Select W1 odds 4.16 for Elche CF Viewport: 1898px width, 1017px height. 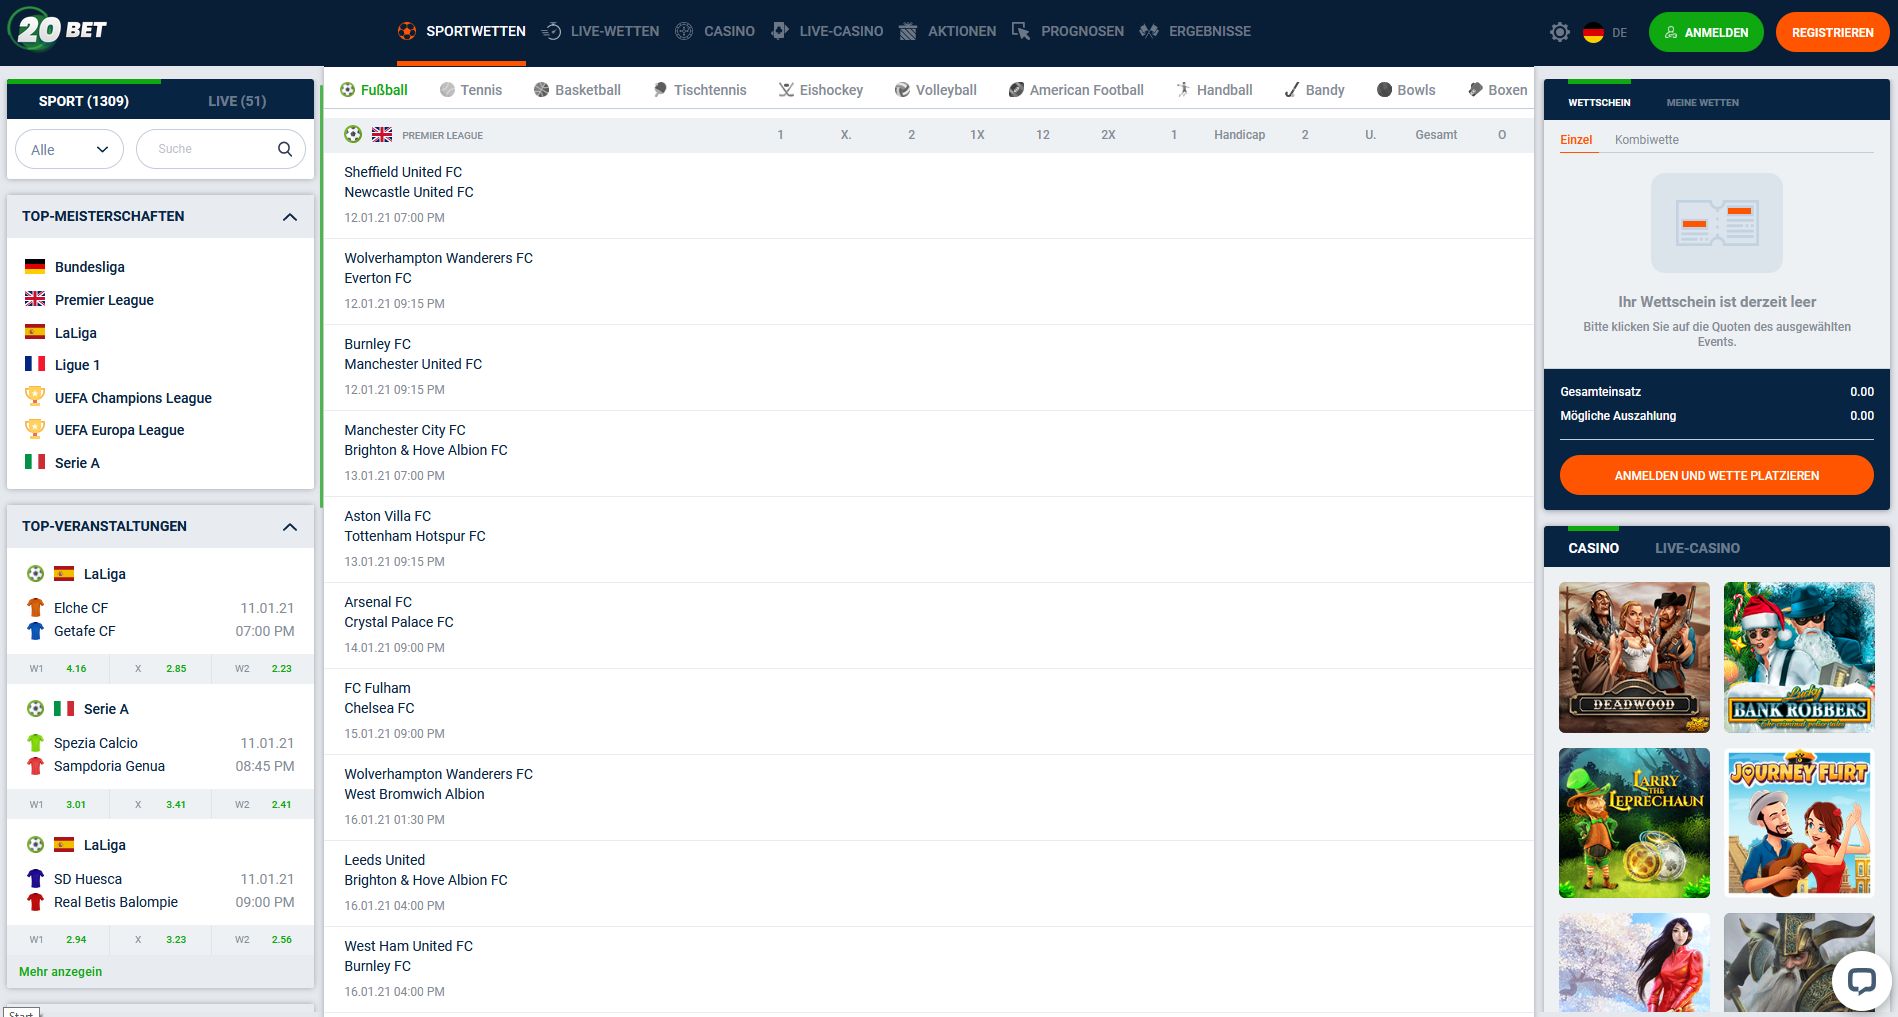coord(57,668)
